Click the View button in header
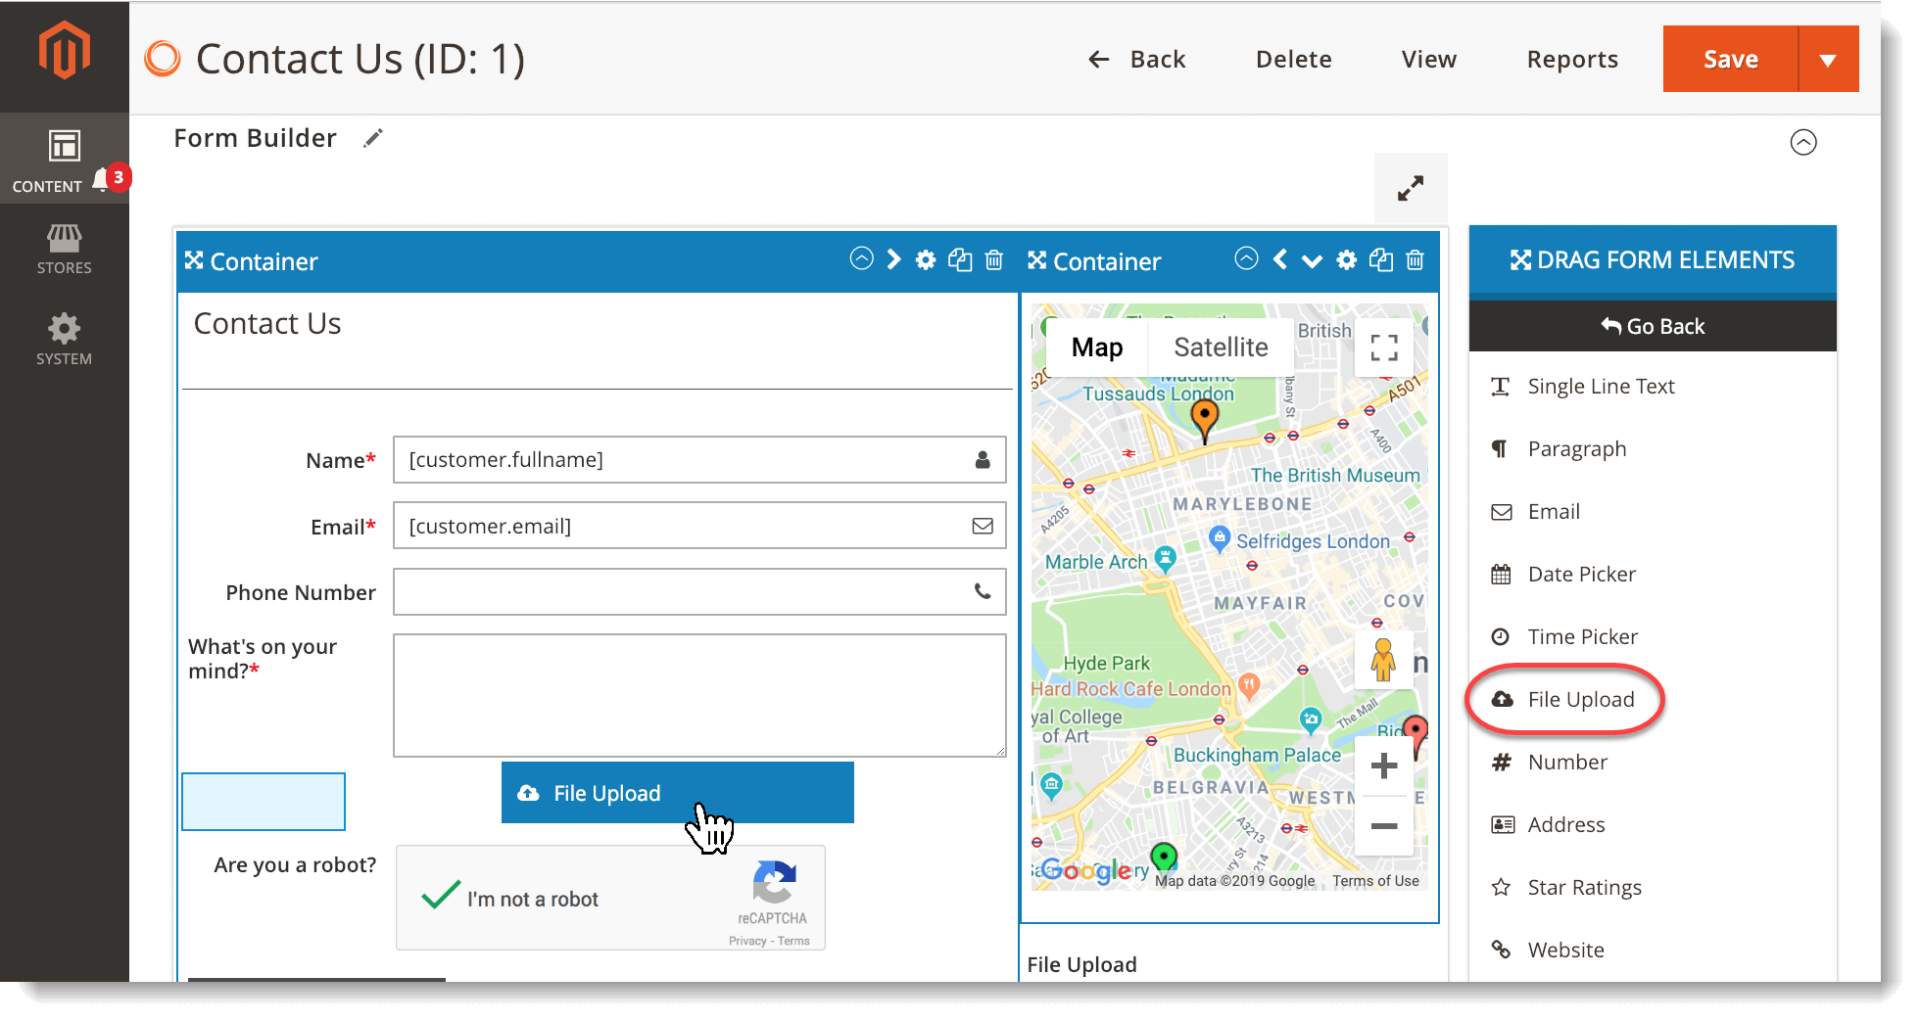The height and width of the screenshot is (1021, 1920). point(1428,59)
